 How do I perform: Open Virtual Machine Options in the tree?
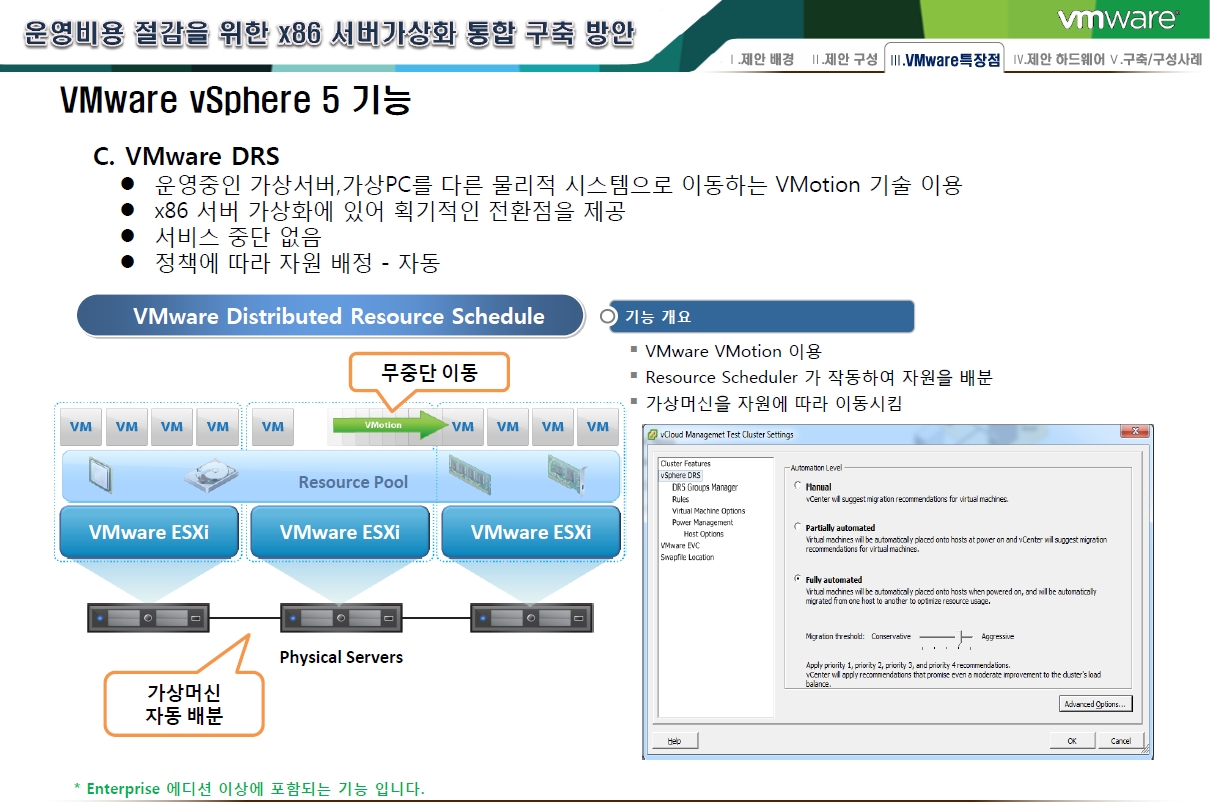coord(708,511)
